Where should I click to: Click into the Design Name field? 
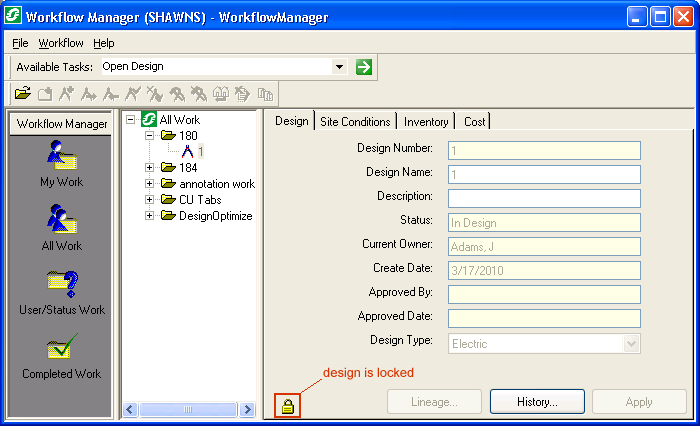543,173
